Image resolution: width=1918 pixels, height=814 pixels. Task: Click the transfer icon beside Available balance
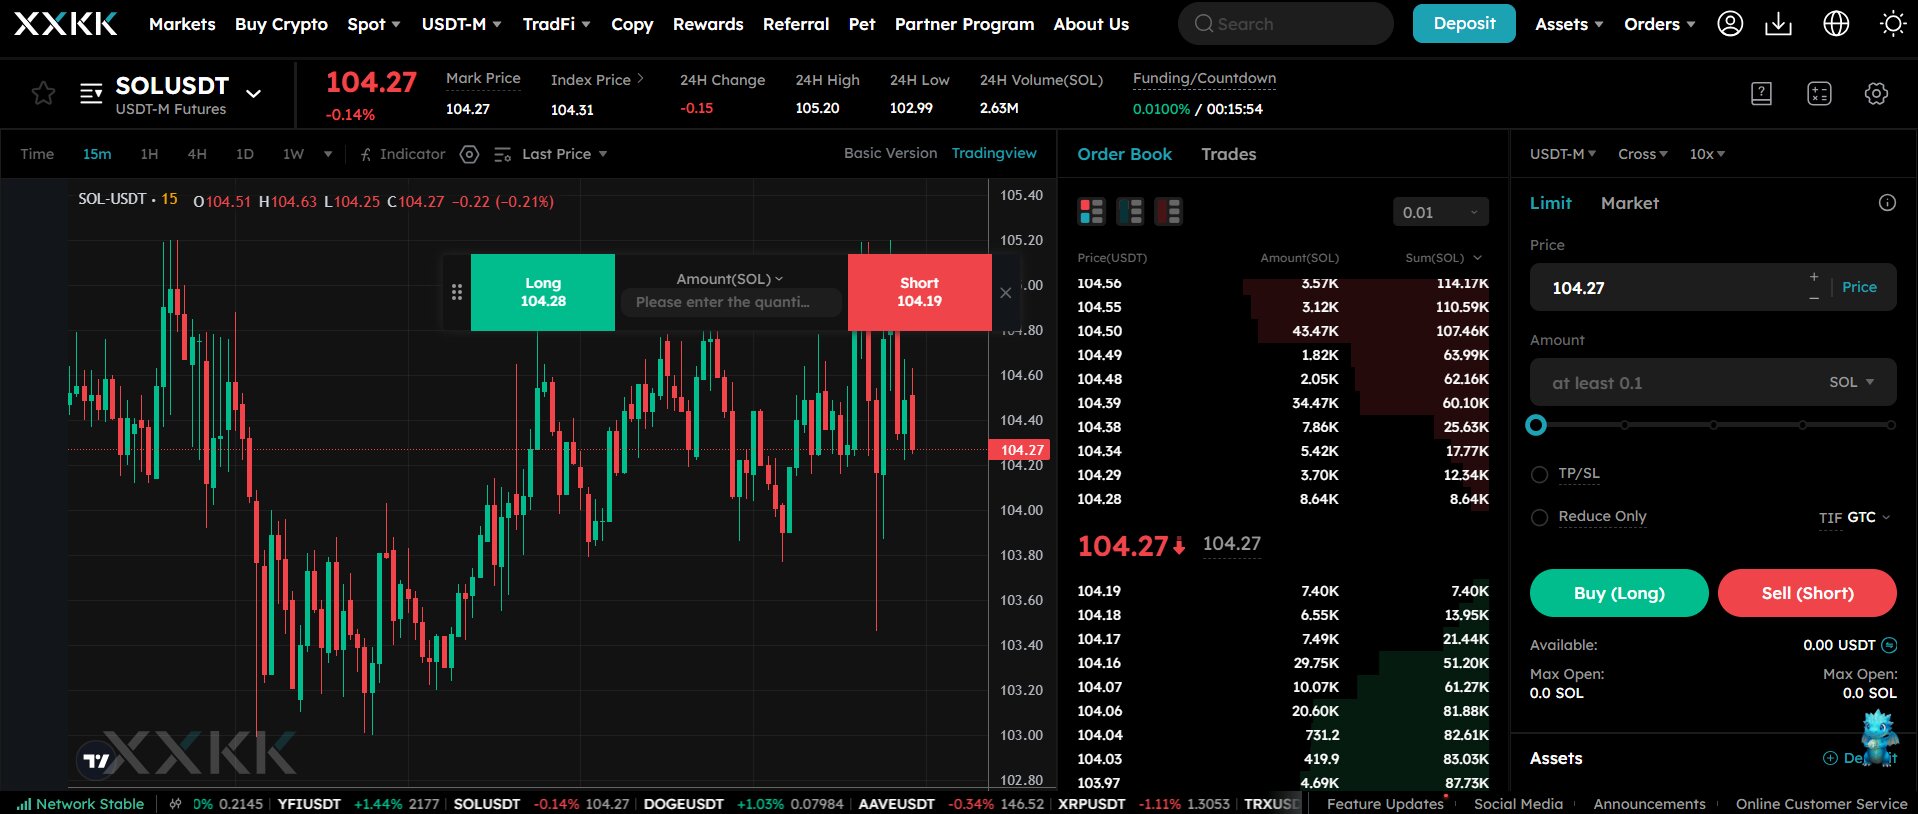pyautogui.click(x=1889, y=645)
